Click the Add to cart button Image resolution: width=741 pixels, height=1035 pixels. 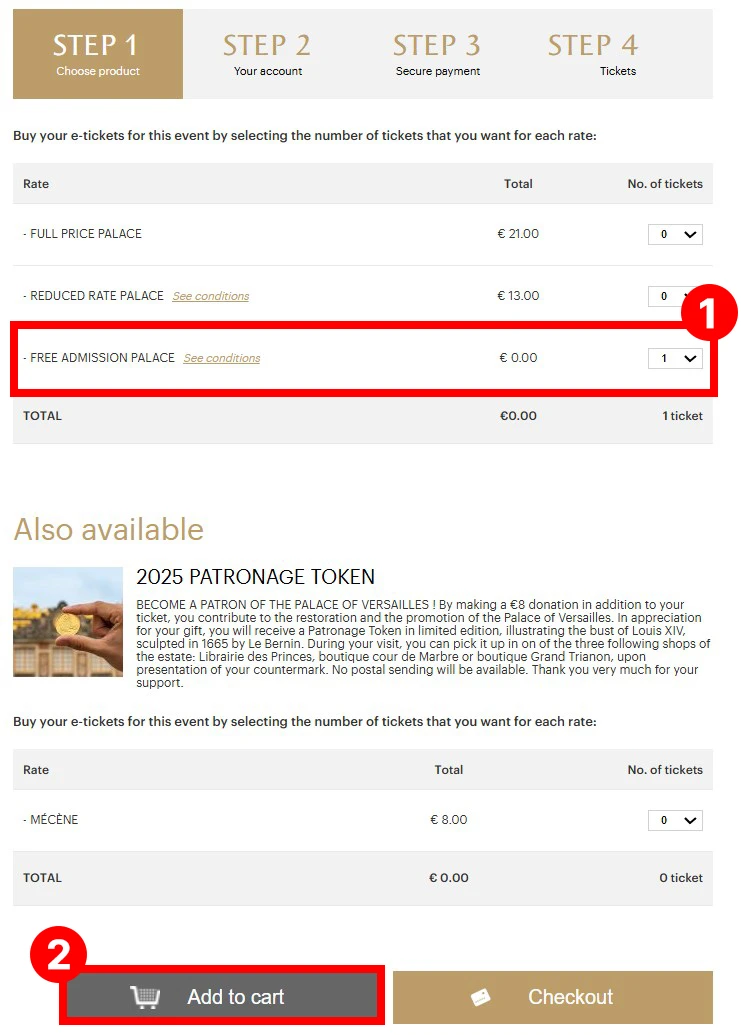click(x=222, y=997)
